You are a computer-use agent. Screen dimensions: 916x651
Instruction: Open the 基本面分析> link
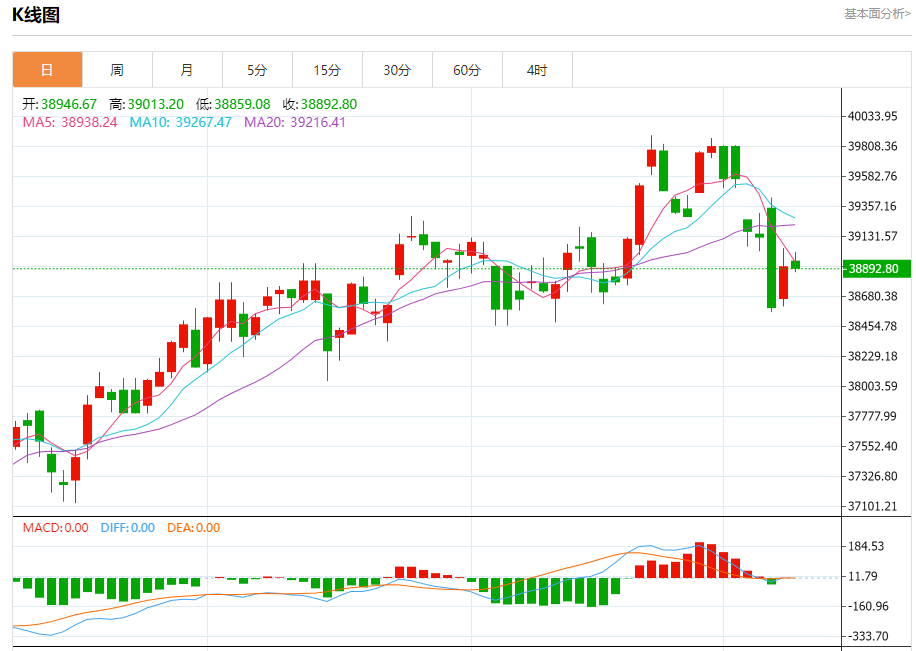[877, 13]
